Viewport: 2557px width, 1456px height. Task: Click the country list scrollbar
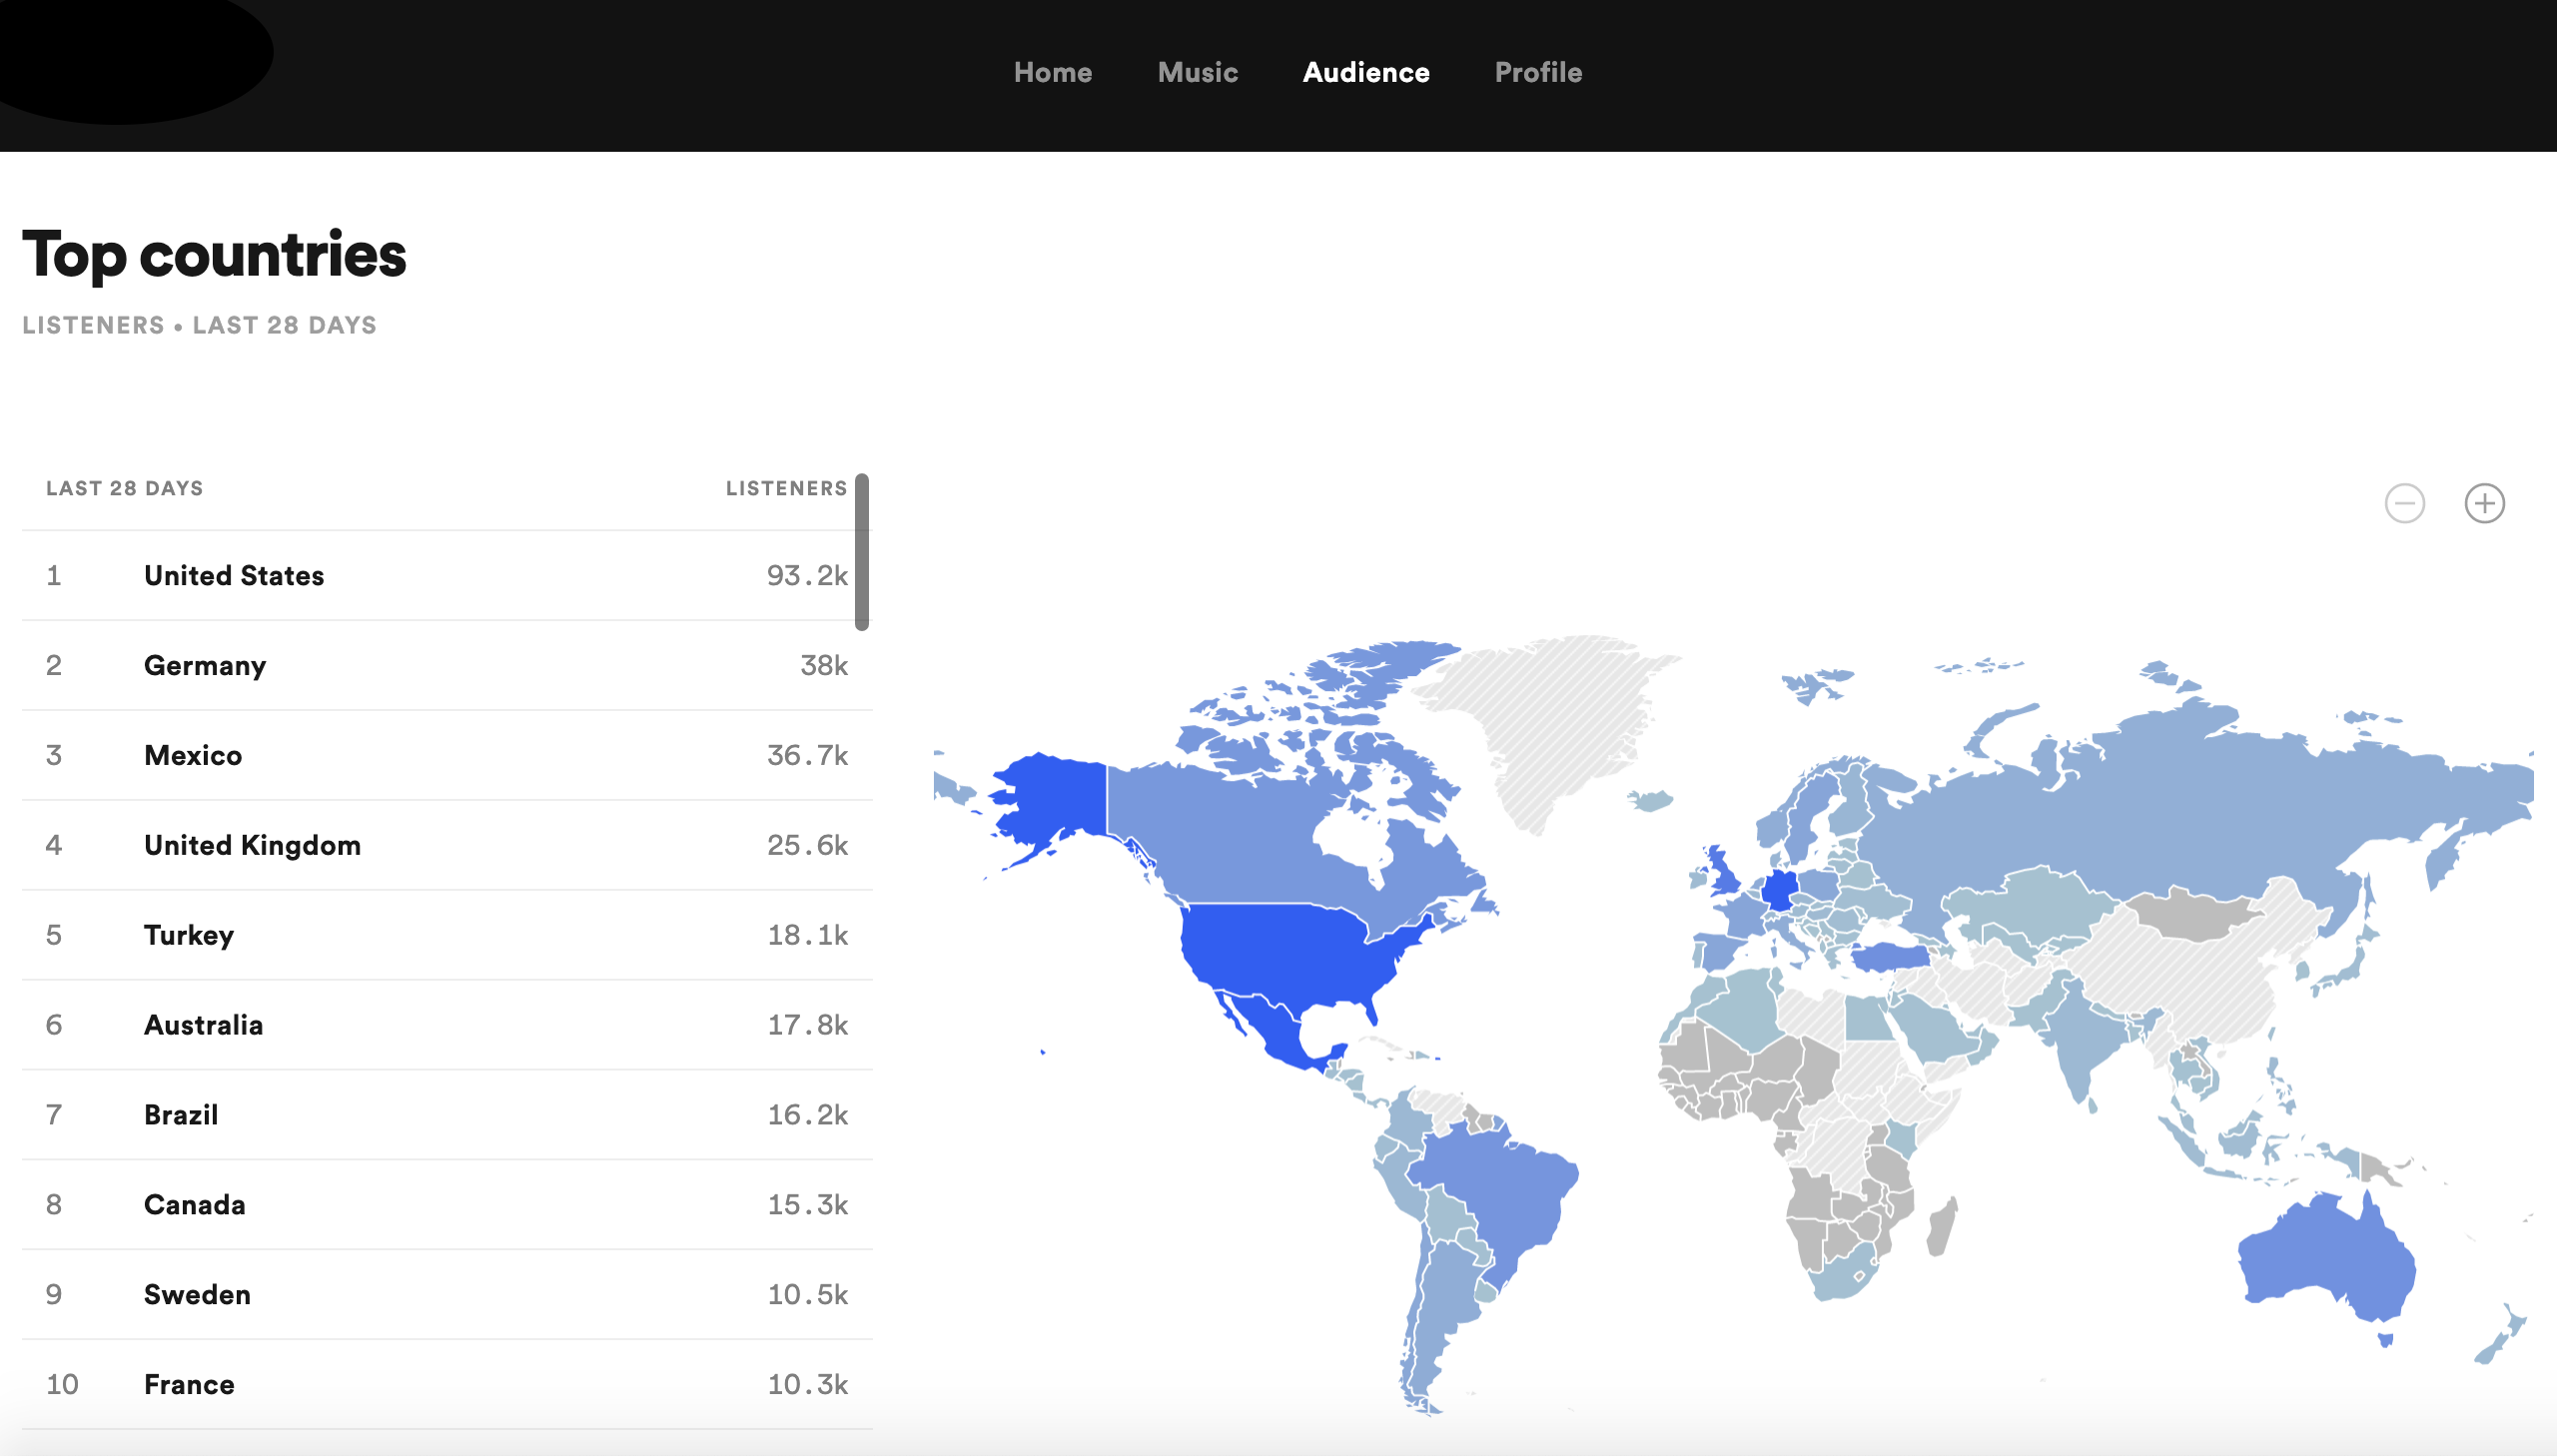[x=861, y=552]
